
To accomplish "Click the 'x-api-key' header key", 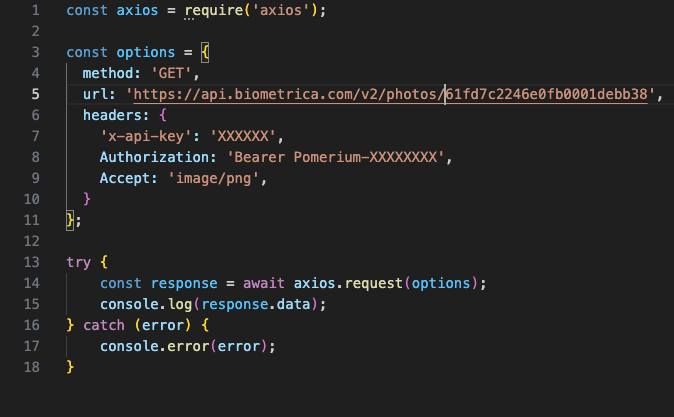I will [146, 136].
